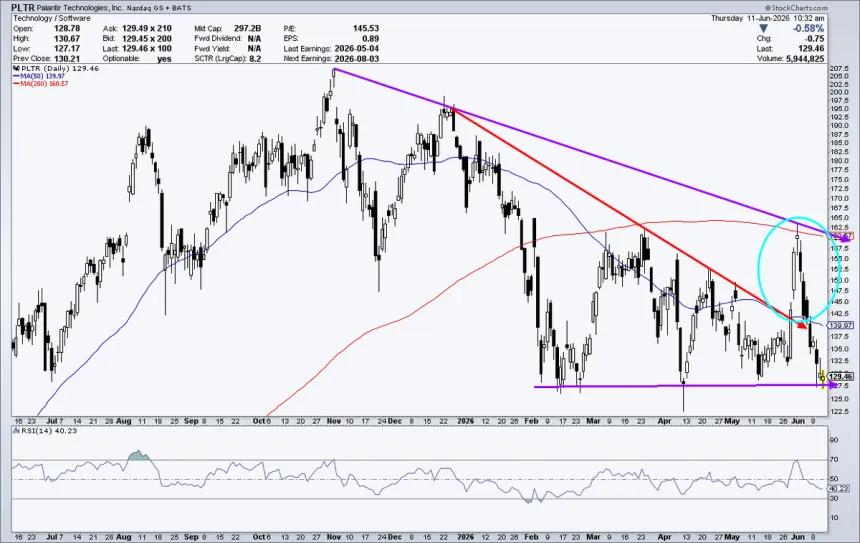Viewport: 860px width, 543px height.
Task: Click the Jun label below the RSI panel
Action: 799,537
